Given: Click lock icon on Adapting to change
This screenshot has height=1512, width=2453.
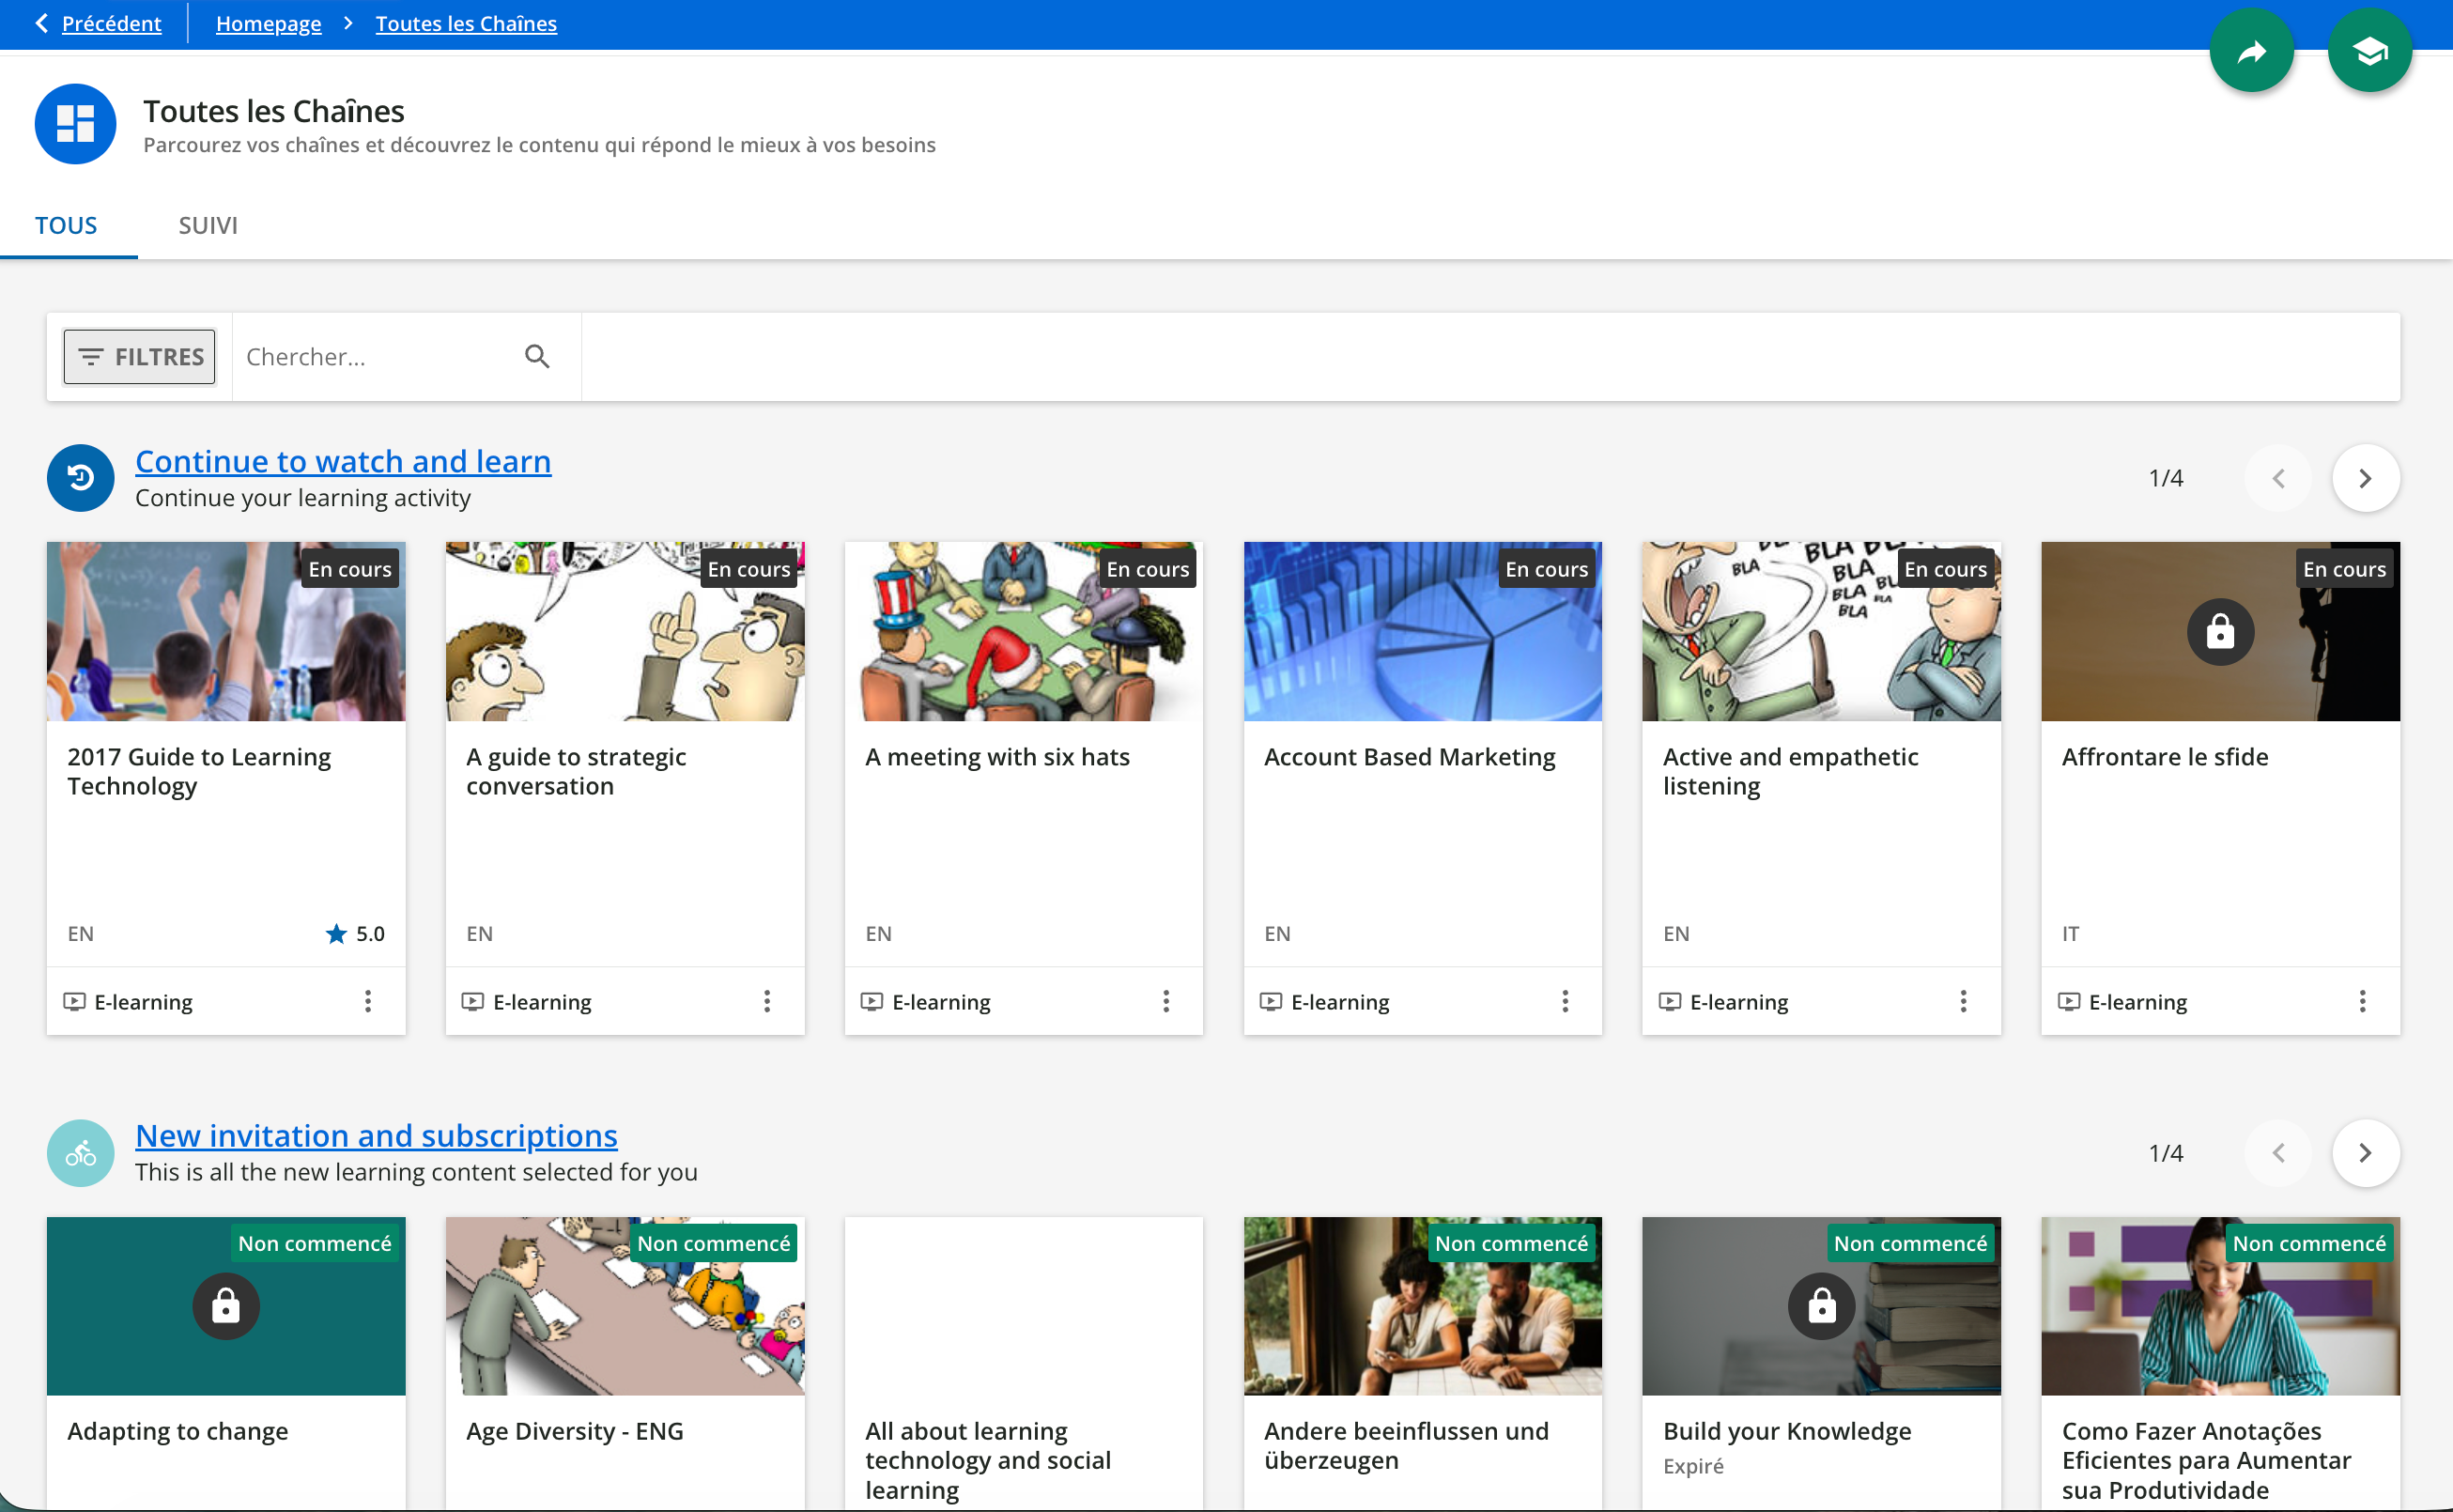Looking at the screenshot, I should [x=226, y=1306].
